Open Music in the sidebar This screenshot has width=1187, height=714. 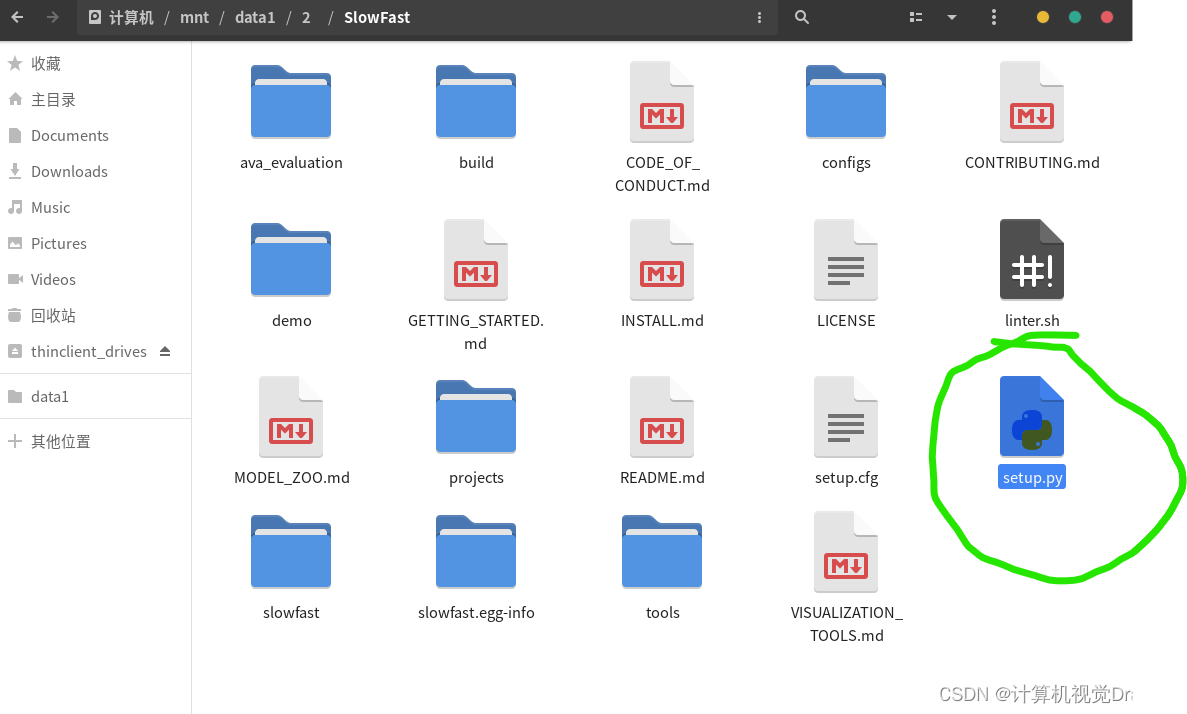pos(95,207)
